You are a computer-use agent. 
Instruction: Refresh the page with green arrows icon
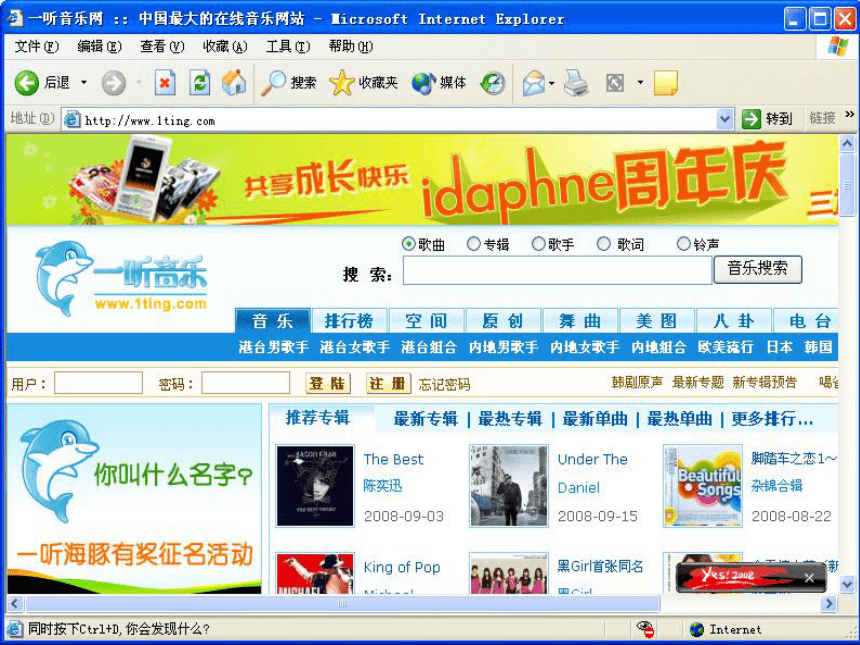coord(200,83)
